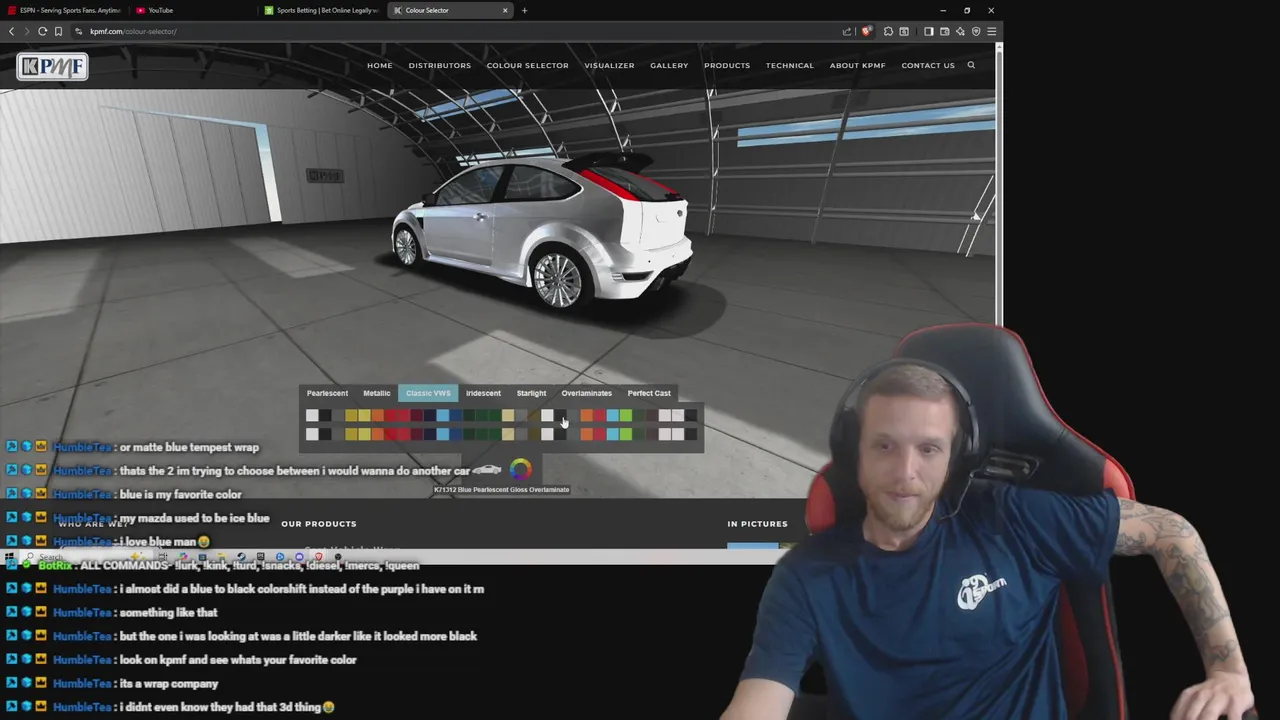Pick the beige tan swatch in upper row
The width and height of the screenshot is (1280, 720).
pos(508,415)
